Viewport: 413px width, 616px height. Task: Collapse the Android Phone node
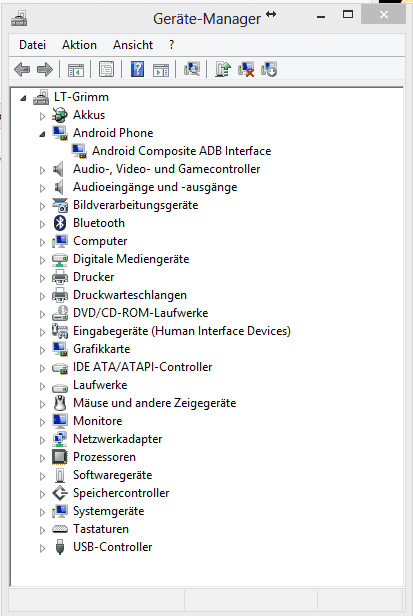click(42, 134)
